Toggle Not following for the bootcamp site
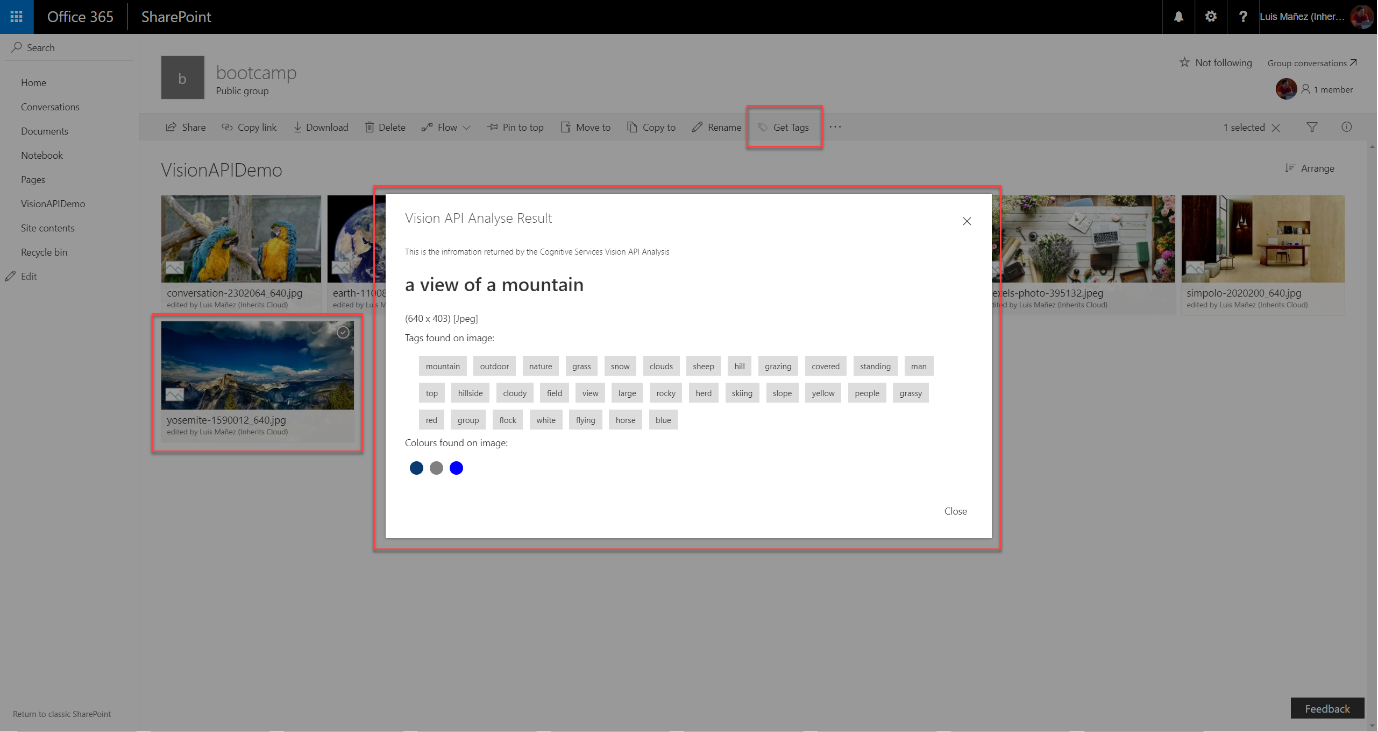 [x=1215, y=62]
